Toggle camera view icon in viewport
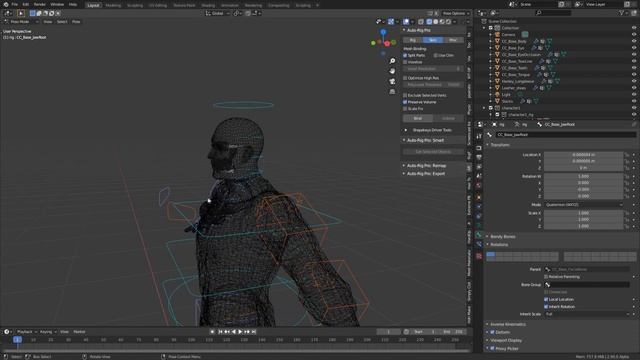This screenshot has height=360, width=640. click(392, 81)
